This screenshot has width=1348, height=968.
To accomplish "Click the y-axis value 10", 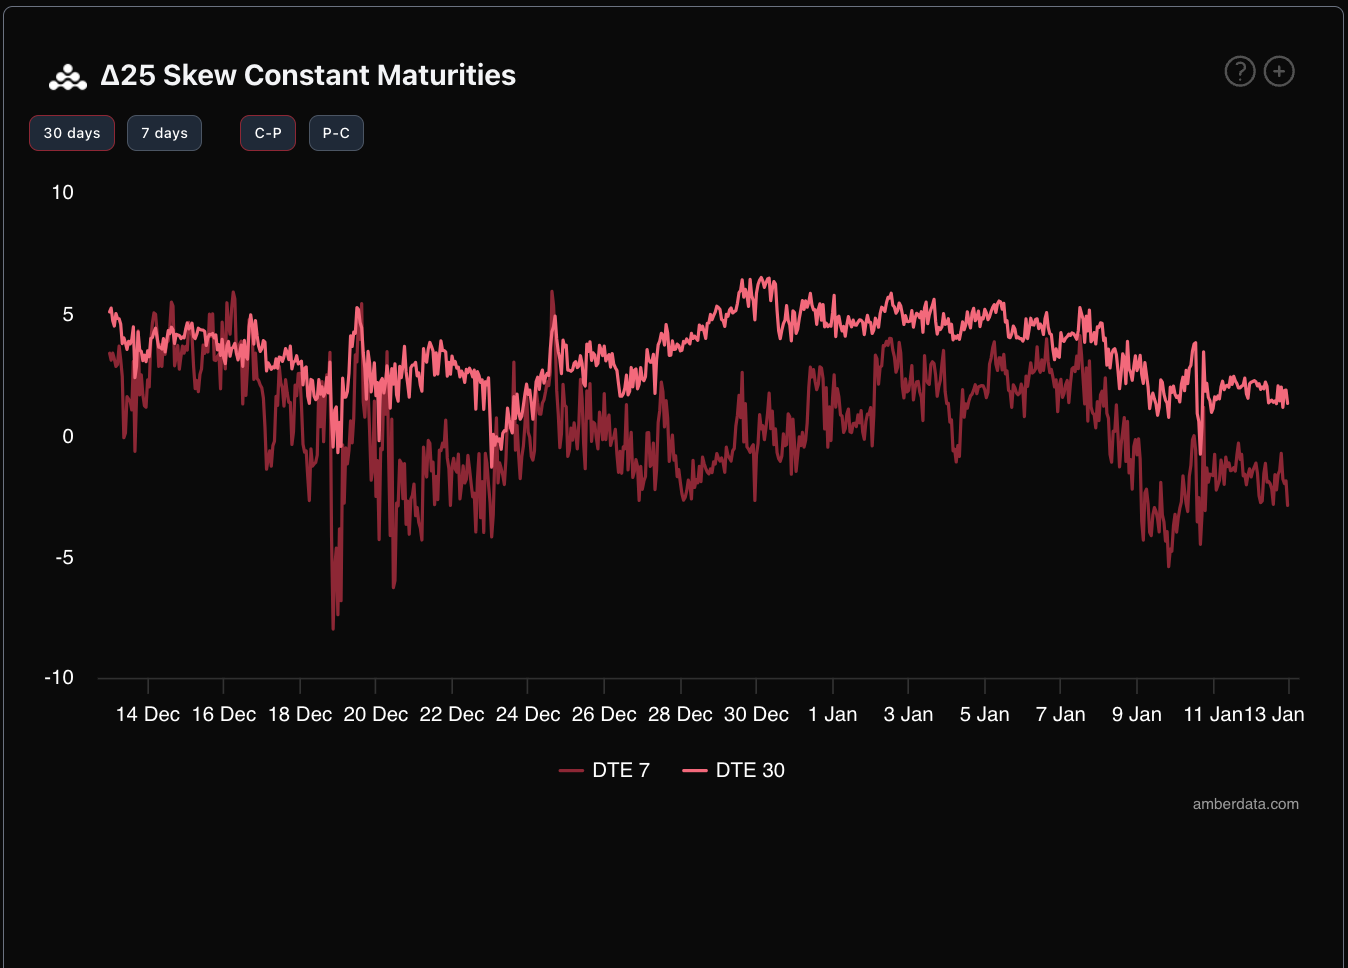I will click(x=63, y=192).
